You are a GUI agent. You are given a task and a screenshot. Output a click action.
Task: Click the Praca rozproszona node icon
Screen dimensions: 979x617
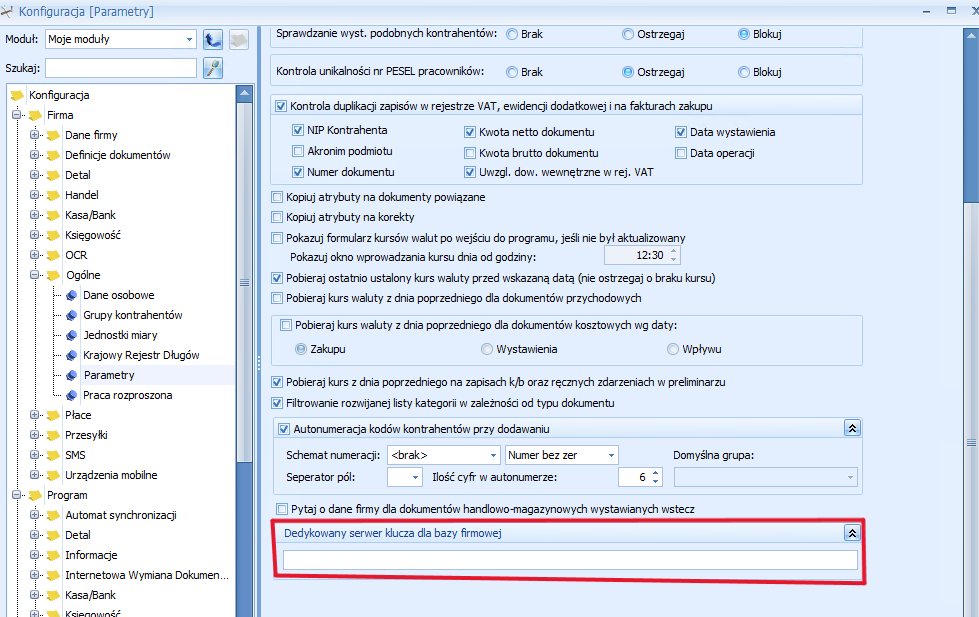72,395
